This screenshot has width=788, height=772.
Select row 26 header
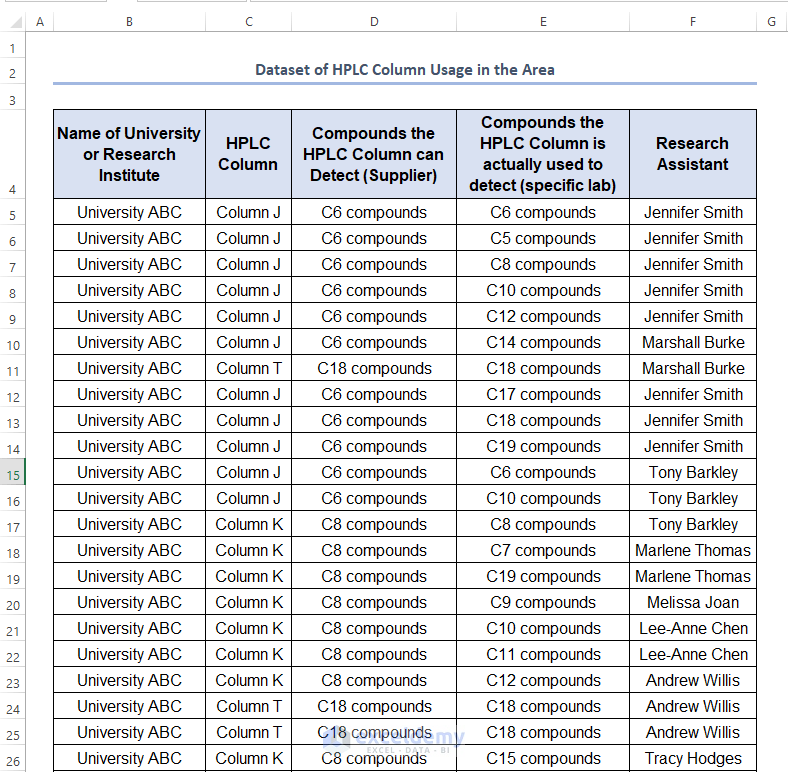pos(13,758)
